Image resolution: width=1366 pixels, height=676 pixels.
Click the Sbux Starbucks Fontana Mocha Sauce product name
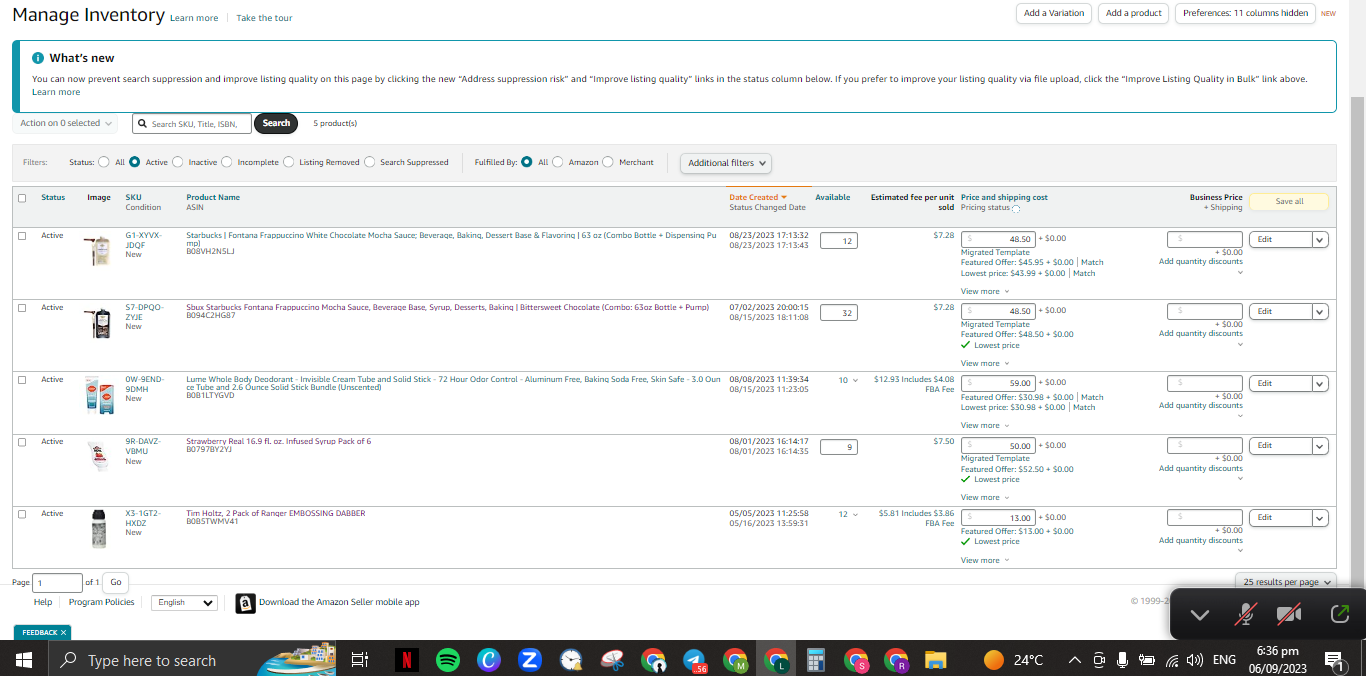tap(447, 307)
